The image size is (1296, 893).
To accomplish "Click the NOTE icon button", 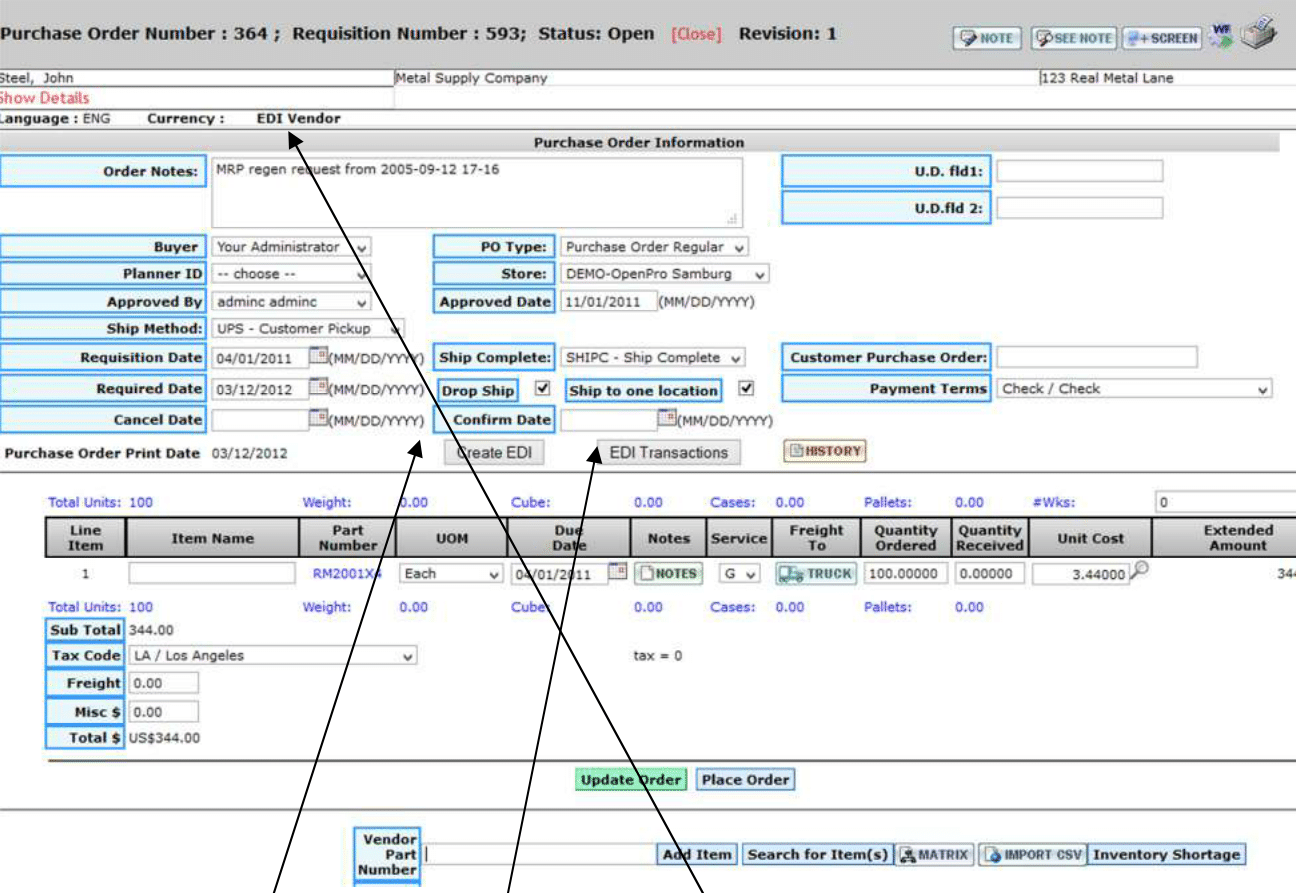I will coord(986,38).
